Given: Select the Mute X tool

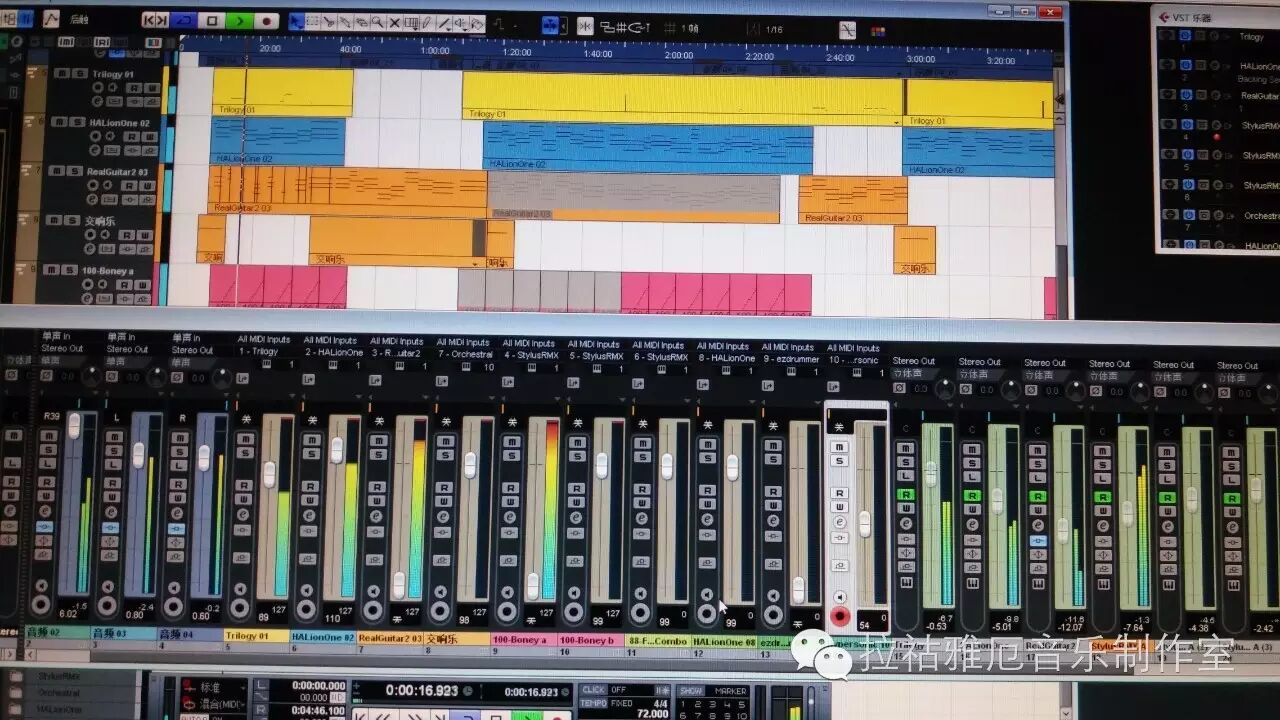Looking at the screenshot, I should [394, 22].
